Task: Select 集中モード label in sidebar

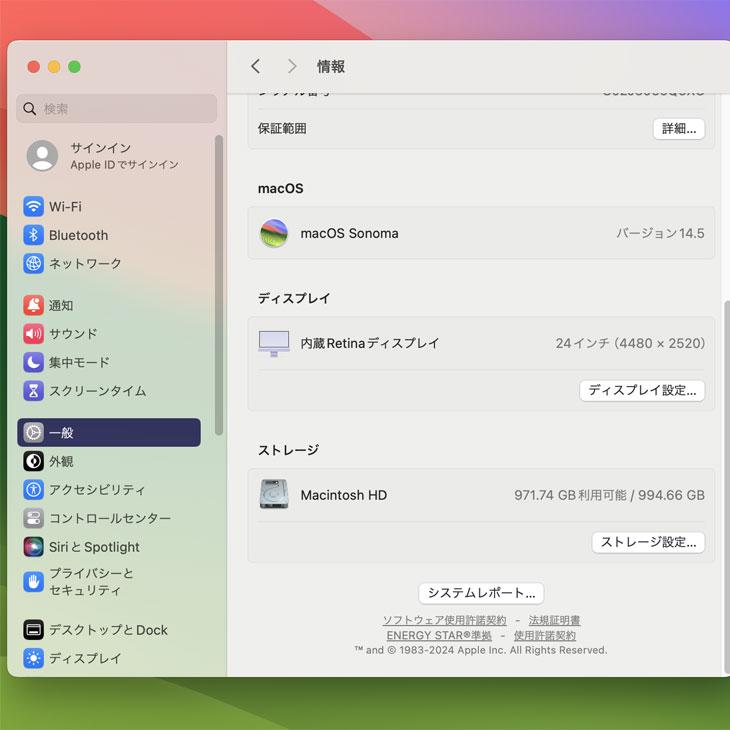Action: point(79,362)
